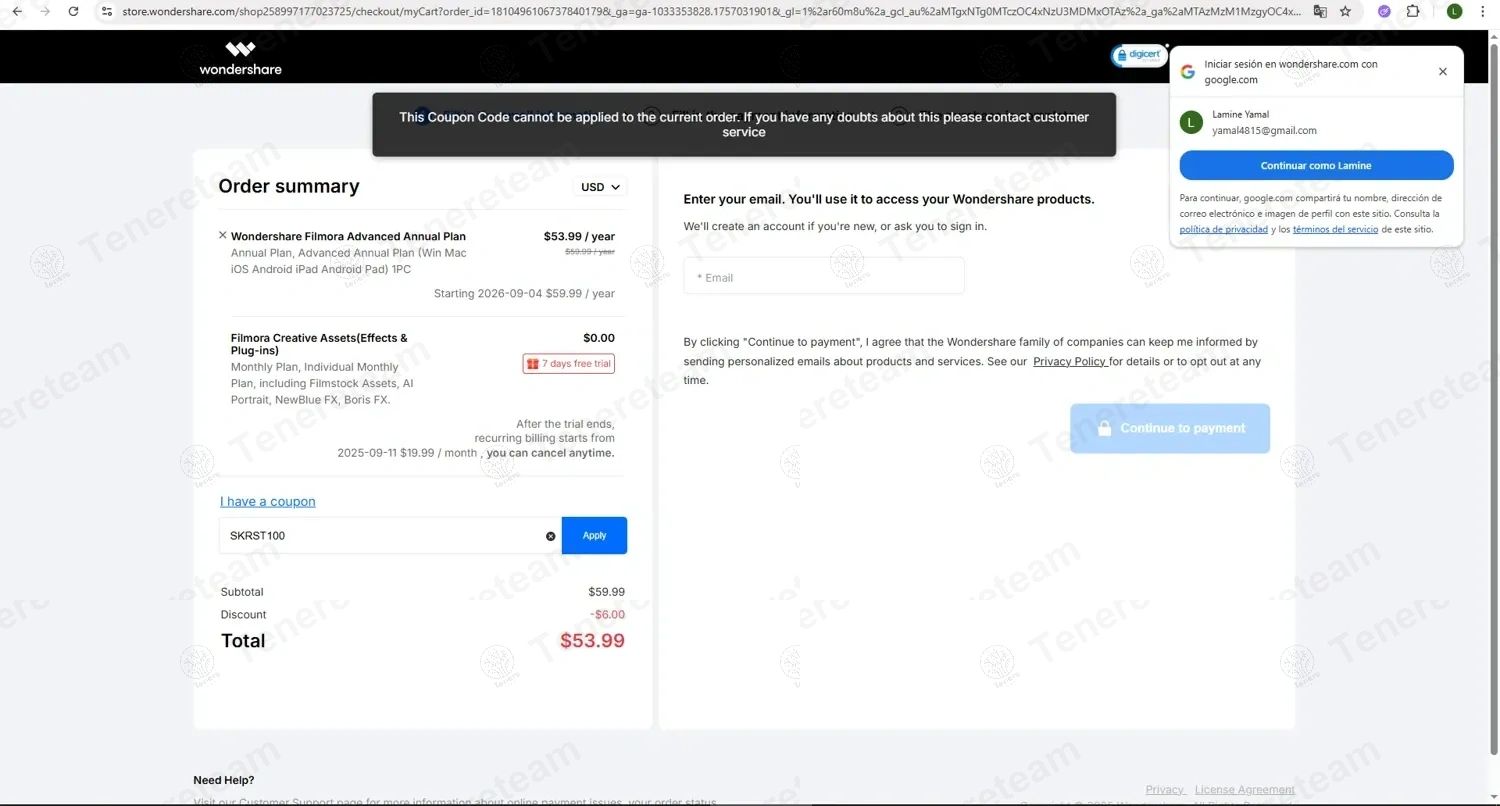Click Continuar como Lamine button
The height and width of the screenshot is (806, 1500).
tap(1316, 165)
